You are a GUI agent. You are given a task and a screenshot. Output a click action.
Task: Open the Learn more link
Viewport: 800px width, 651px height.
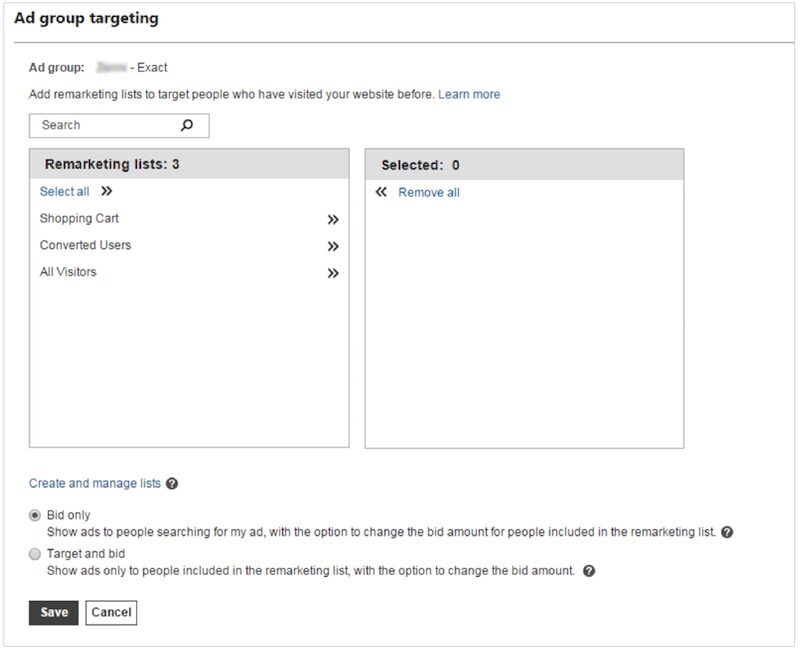[x=469, y=95]
